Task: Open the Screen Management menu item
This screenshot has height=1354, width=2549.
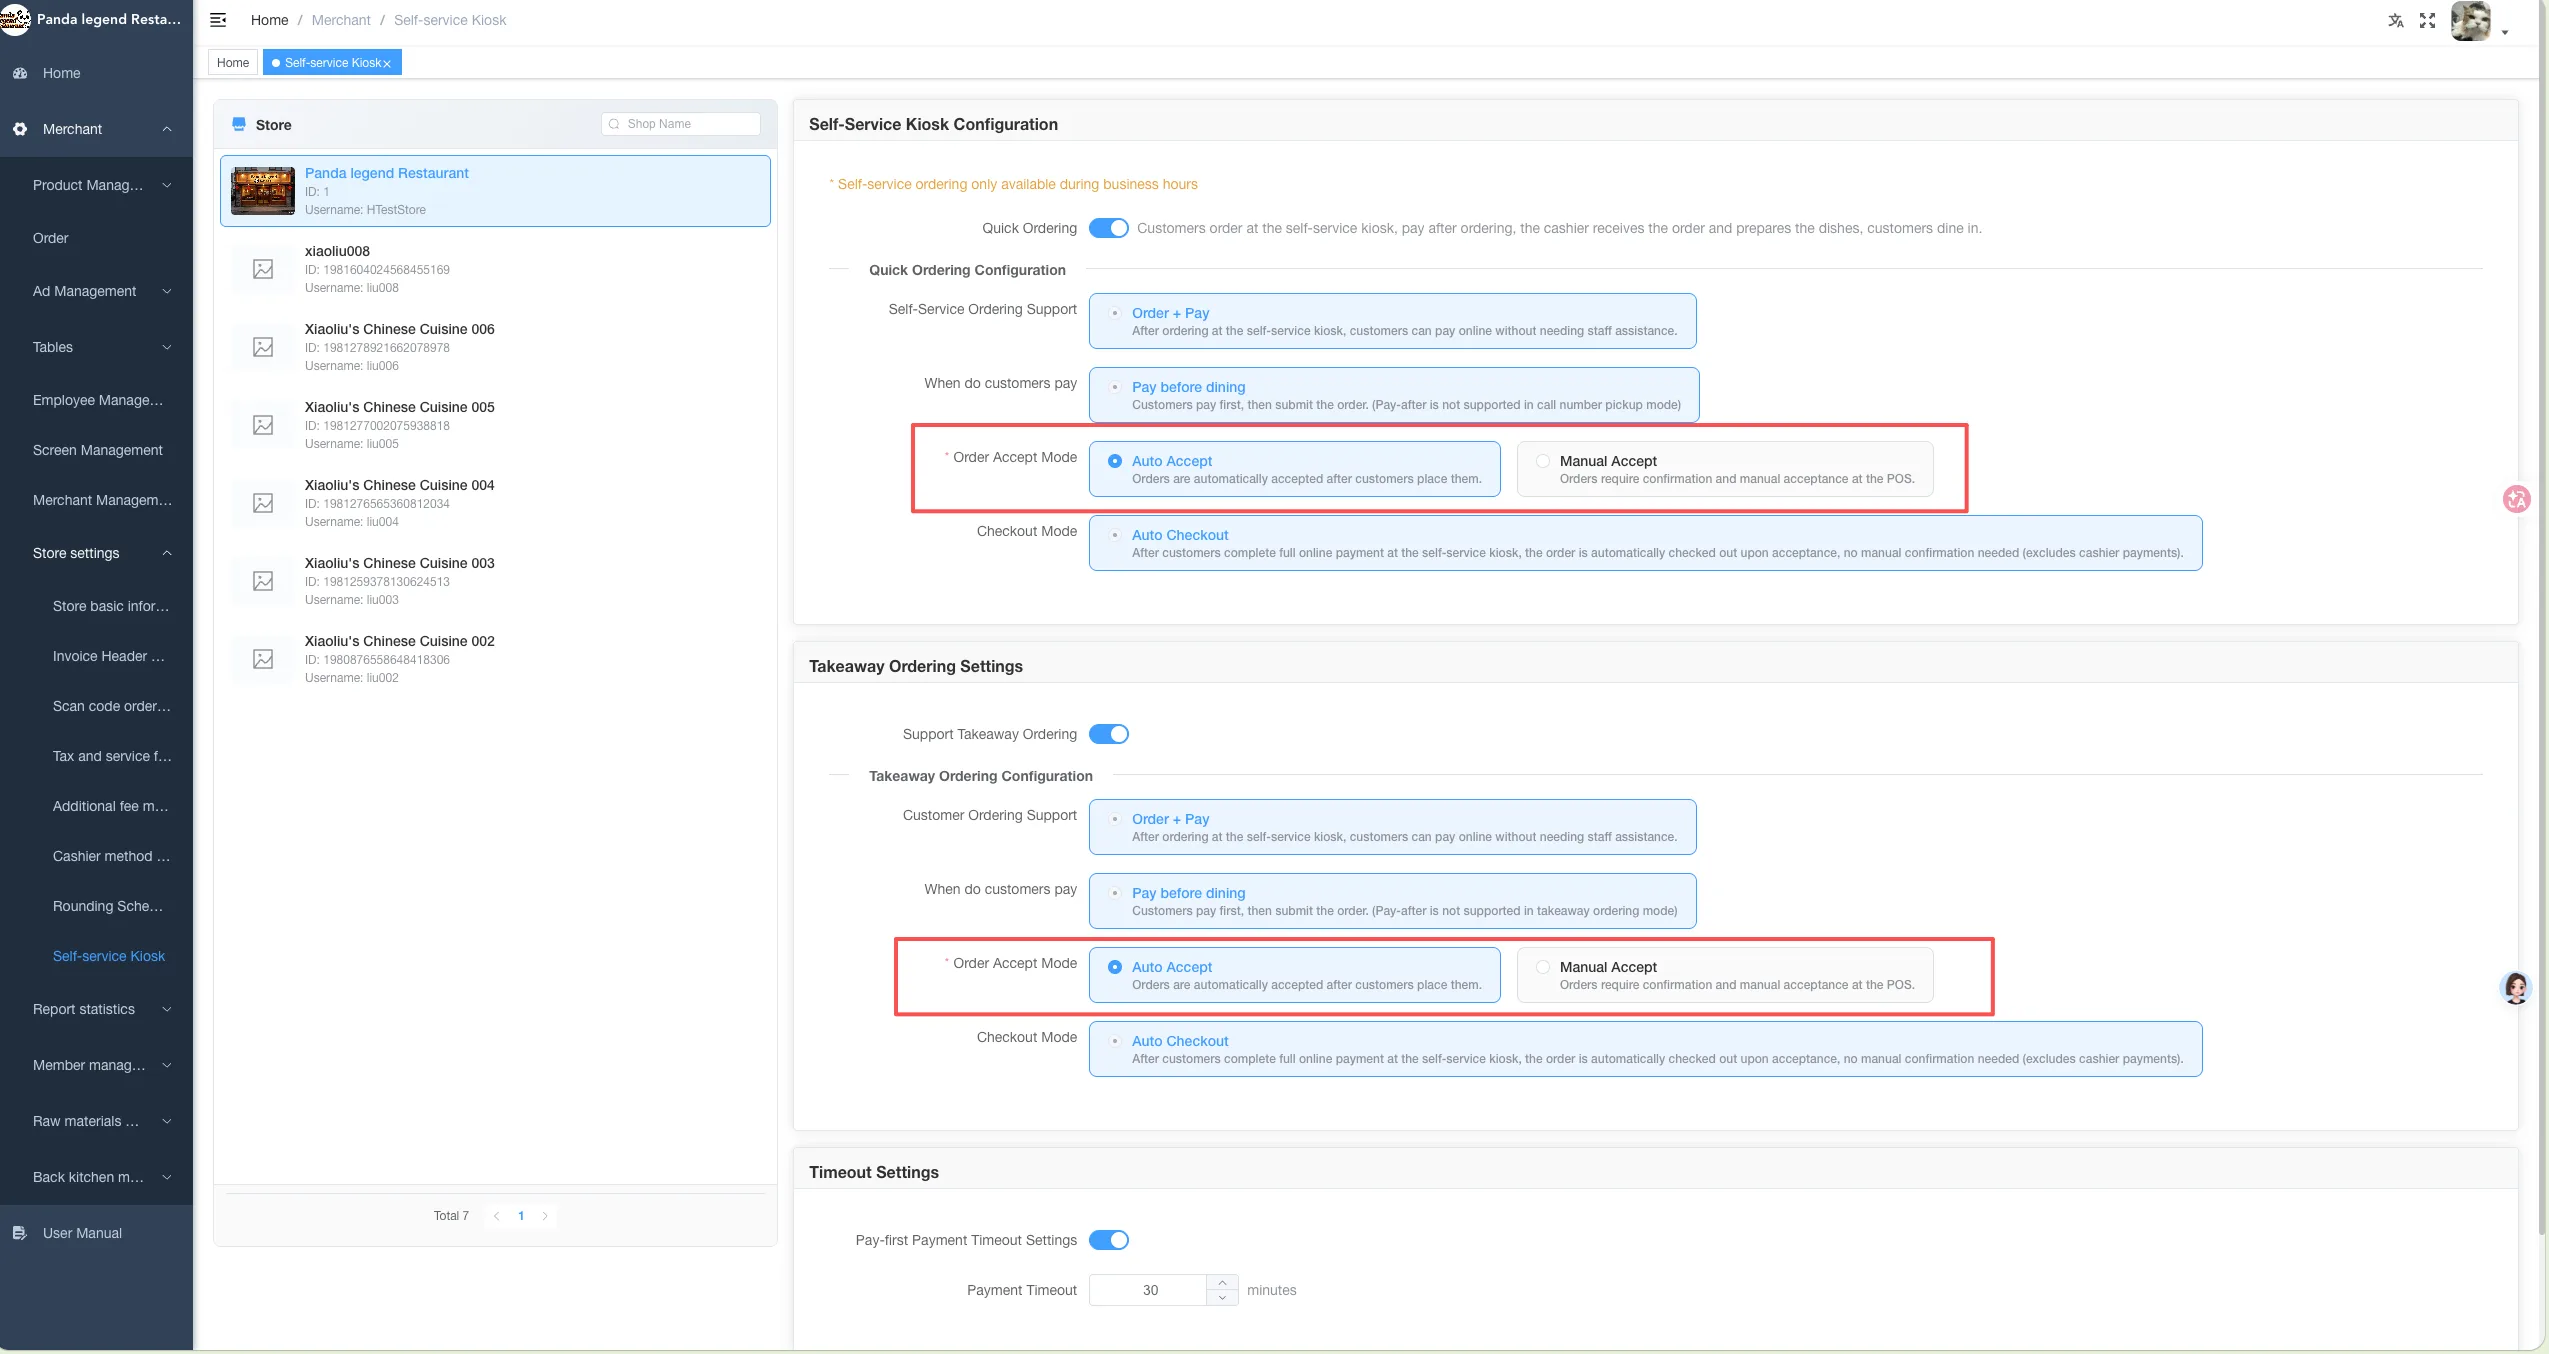Action: click(x=97, y=450)
